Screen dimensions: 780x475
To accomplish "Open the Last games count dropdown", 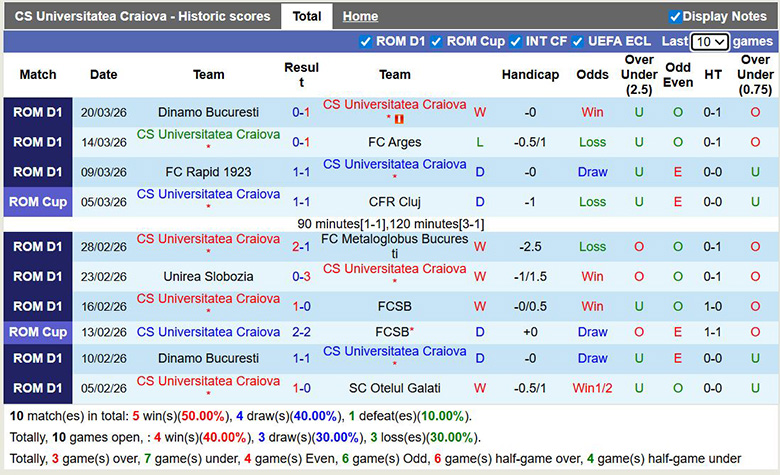I will point(710,42).
